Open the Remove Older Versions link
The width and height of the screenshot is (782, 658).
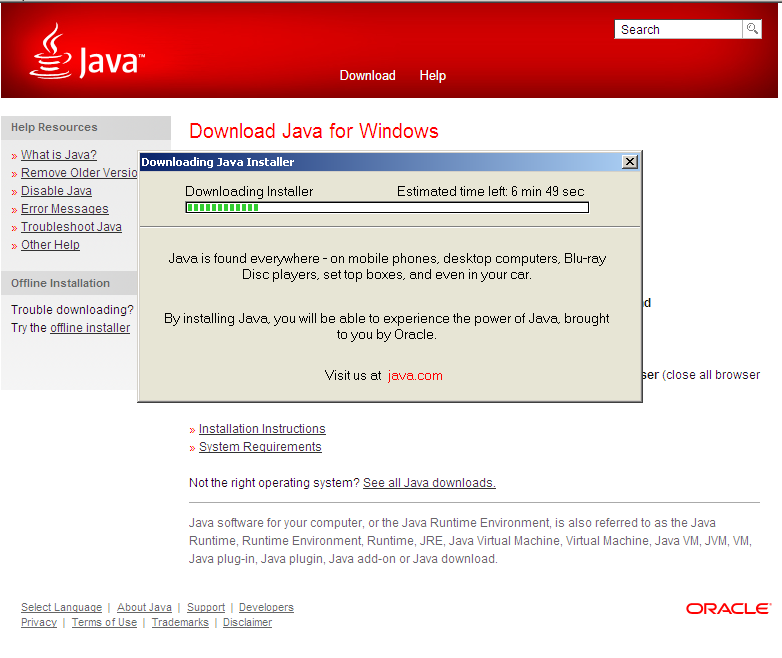79,173
